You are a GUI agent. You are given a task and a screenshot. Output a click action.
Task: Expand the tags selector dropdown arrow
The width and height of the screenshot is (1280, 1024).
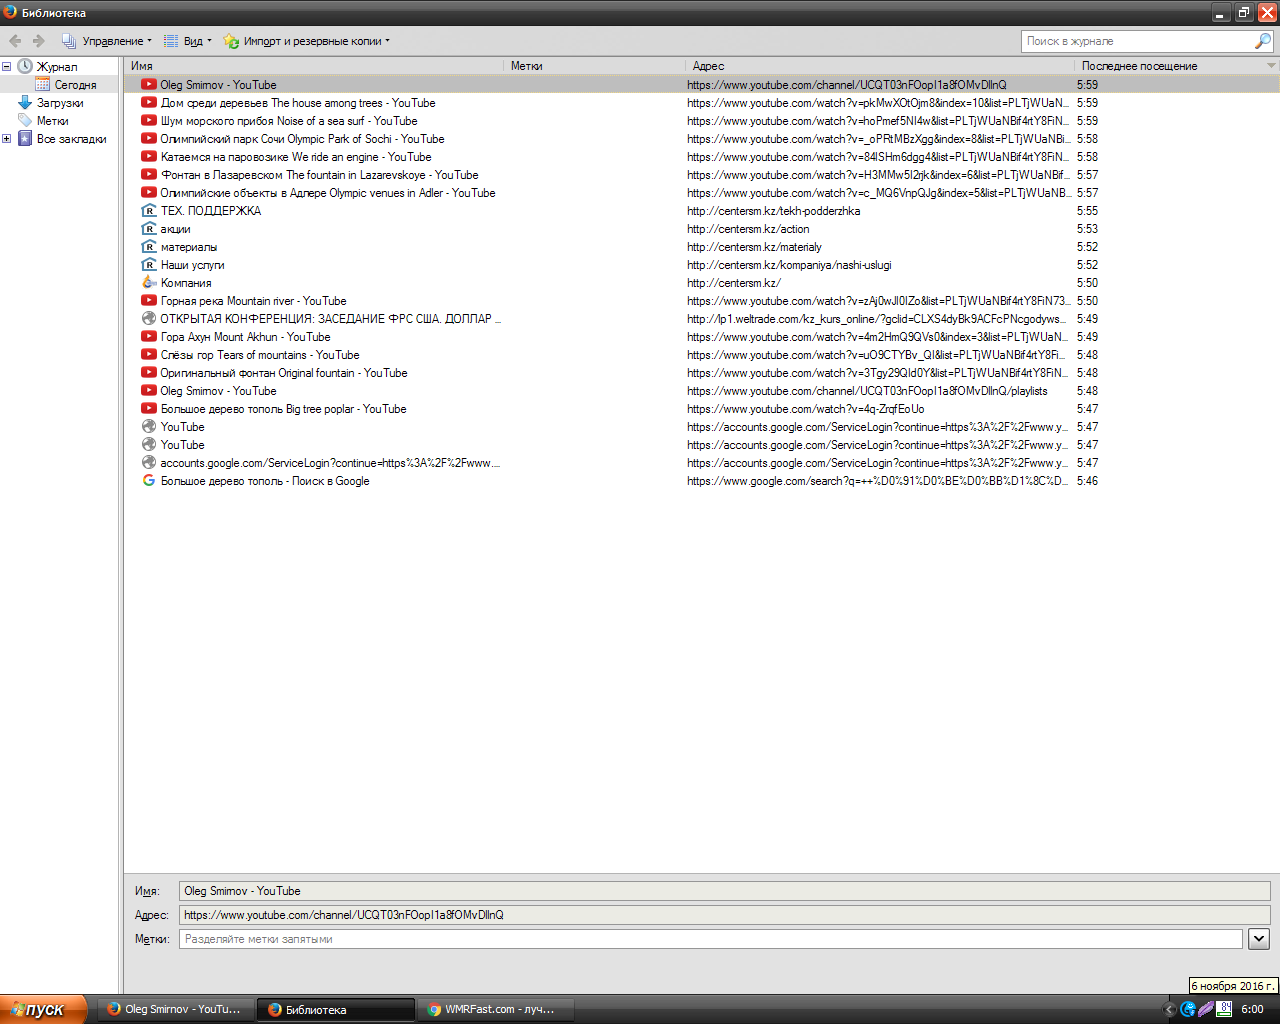[x=1259, y=939]
